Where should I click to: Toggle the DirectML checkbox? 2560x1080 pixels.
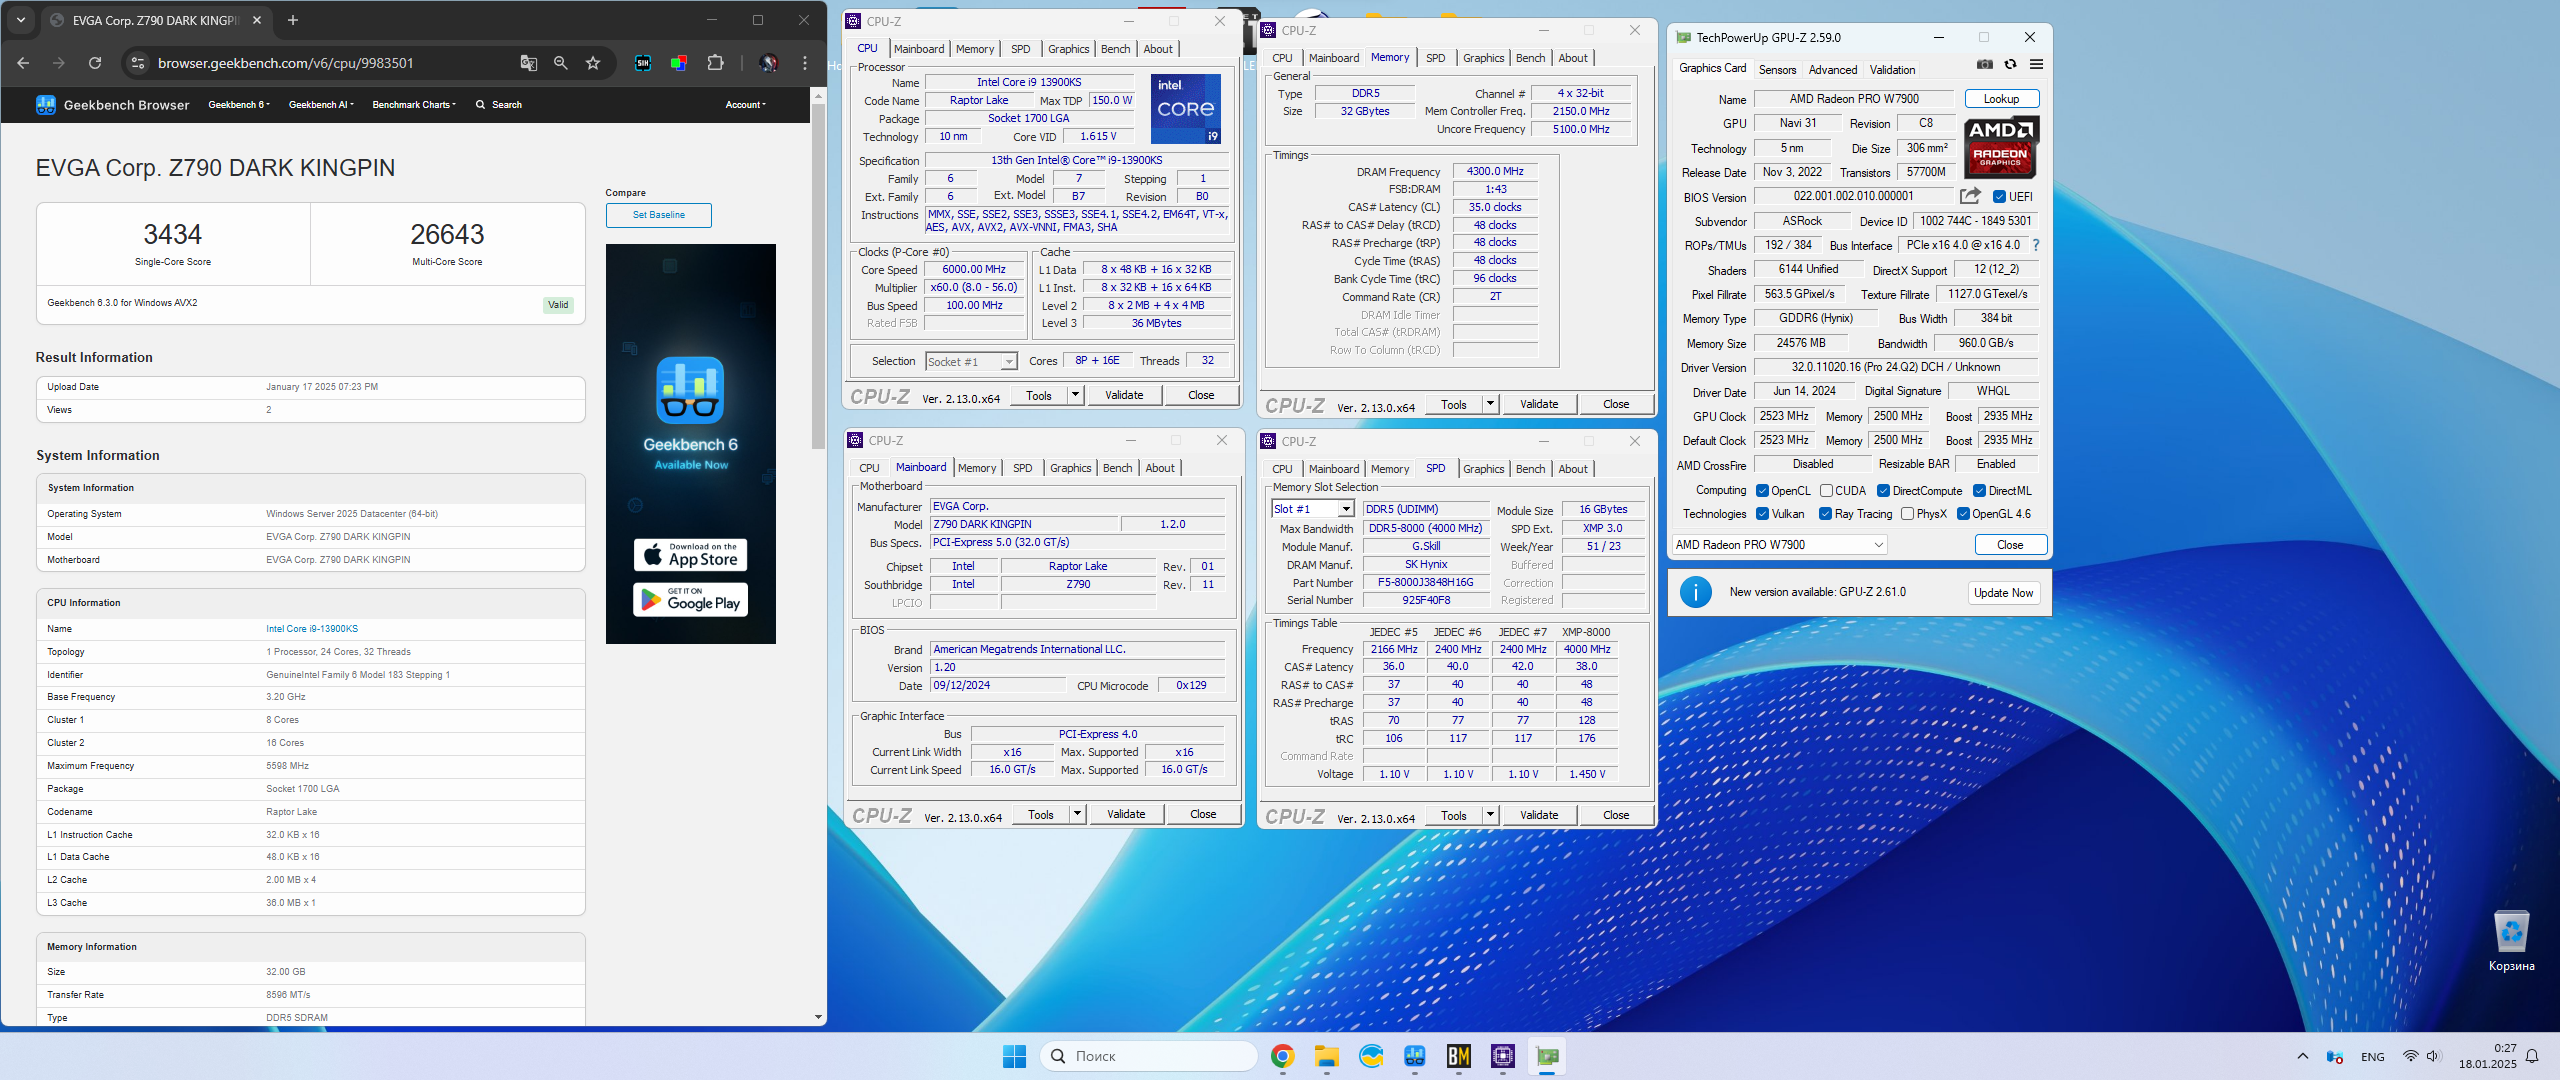click(x=1979, y=491)
